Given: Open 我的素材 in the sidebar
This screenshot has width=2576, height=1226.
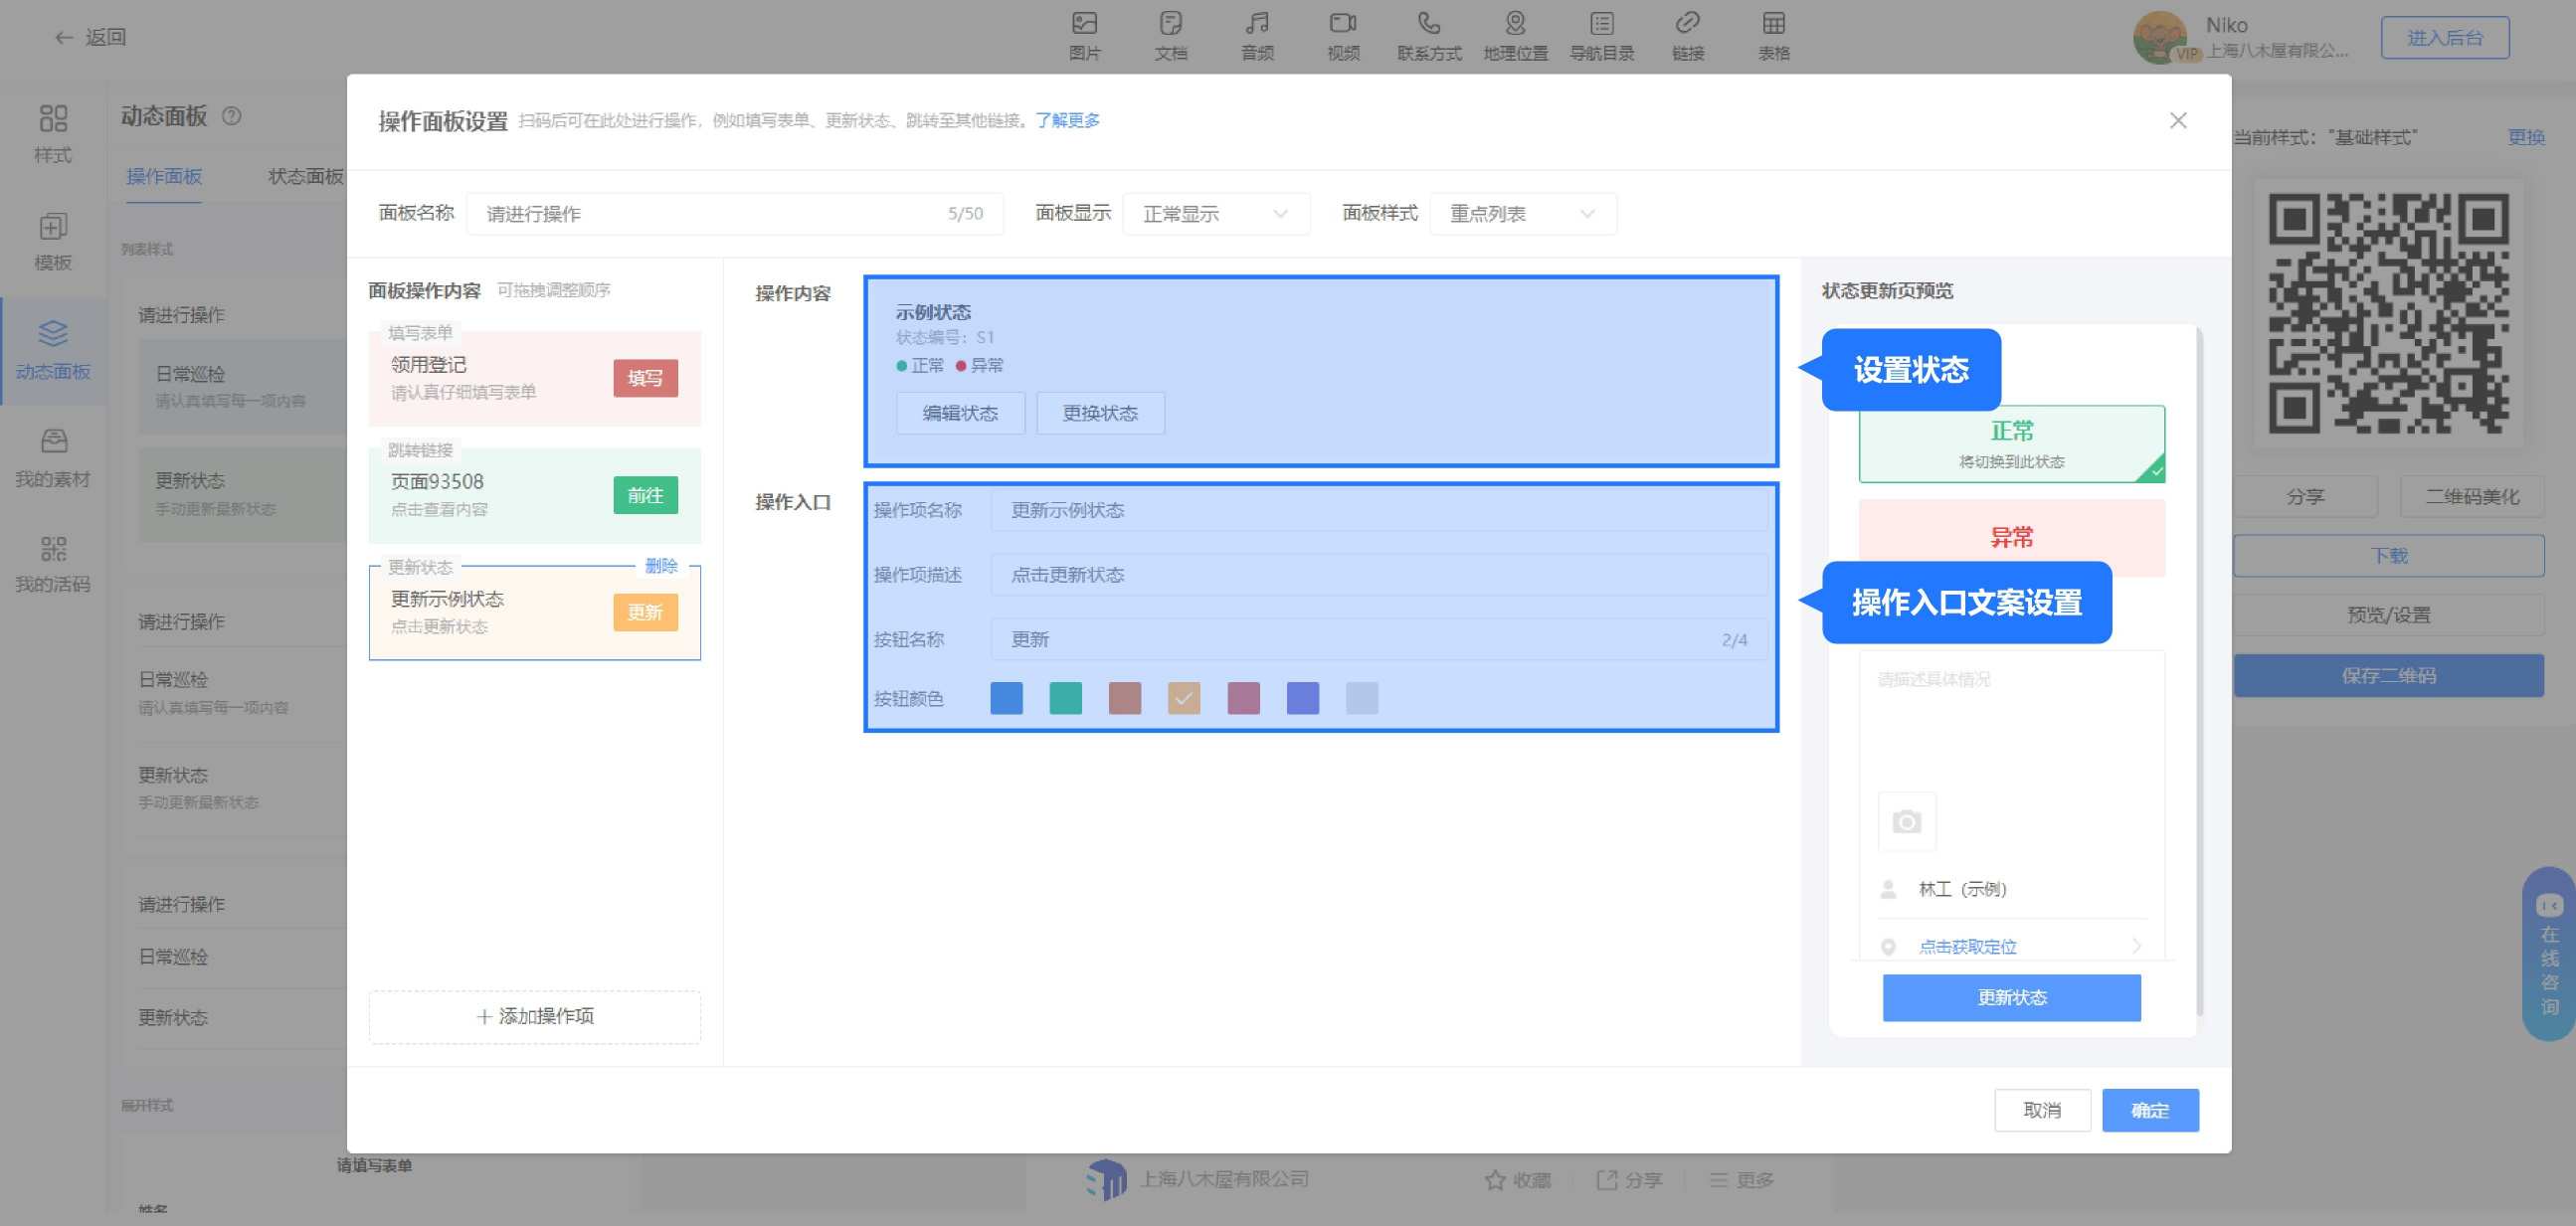Looking at the screenshot, I should (x=53, y=458).
